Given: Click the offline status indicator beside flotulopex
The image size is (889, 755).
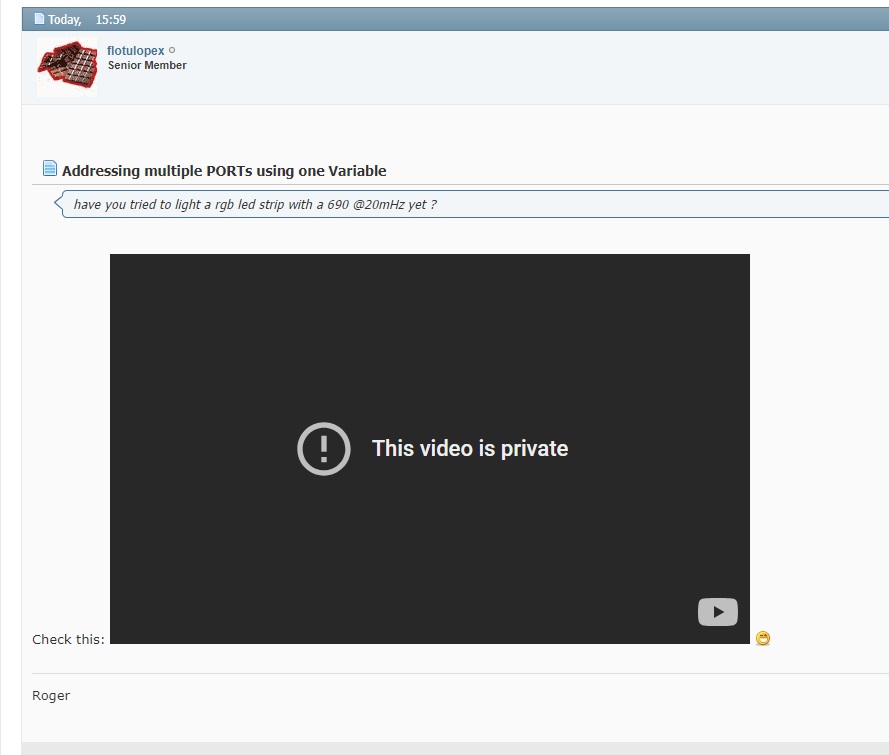Looking at the screenshot, I should point(172,50).
